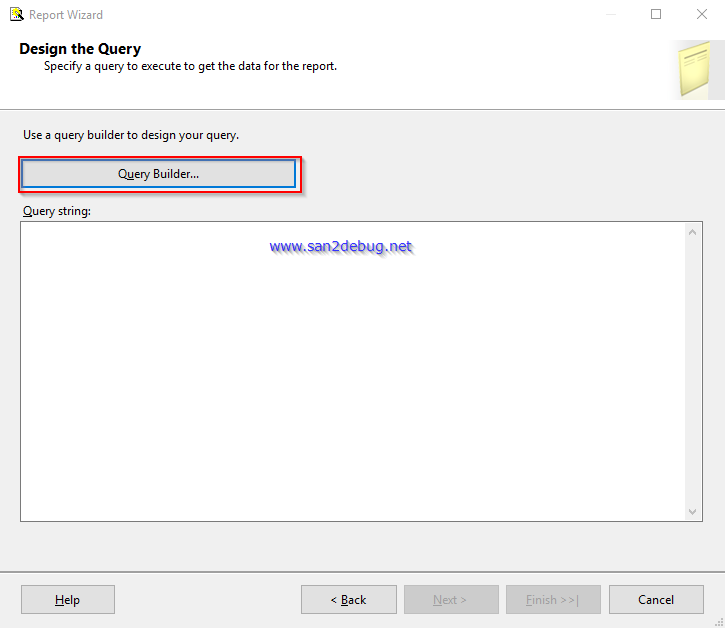Click 'Use a query builder to design your query.'
The height and width of the screenshot is (628, 725).
tap(131, 135)
